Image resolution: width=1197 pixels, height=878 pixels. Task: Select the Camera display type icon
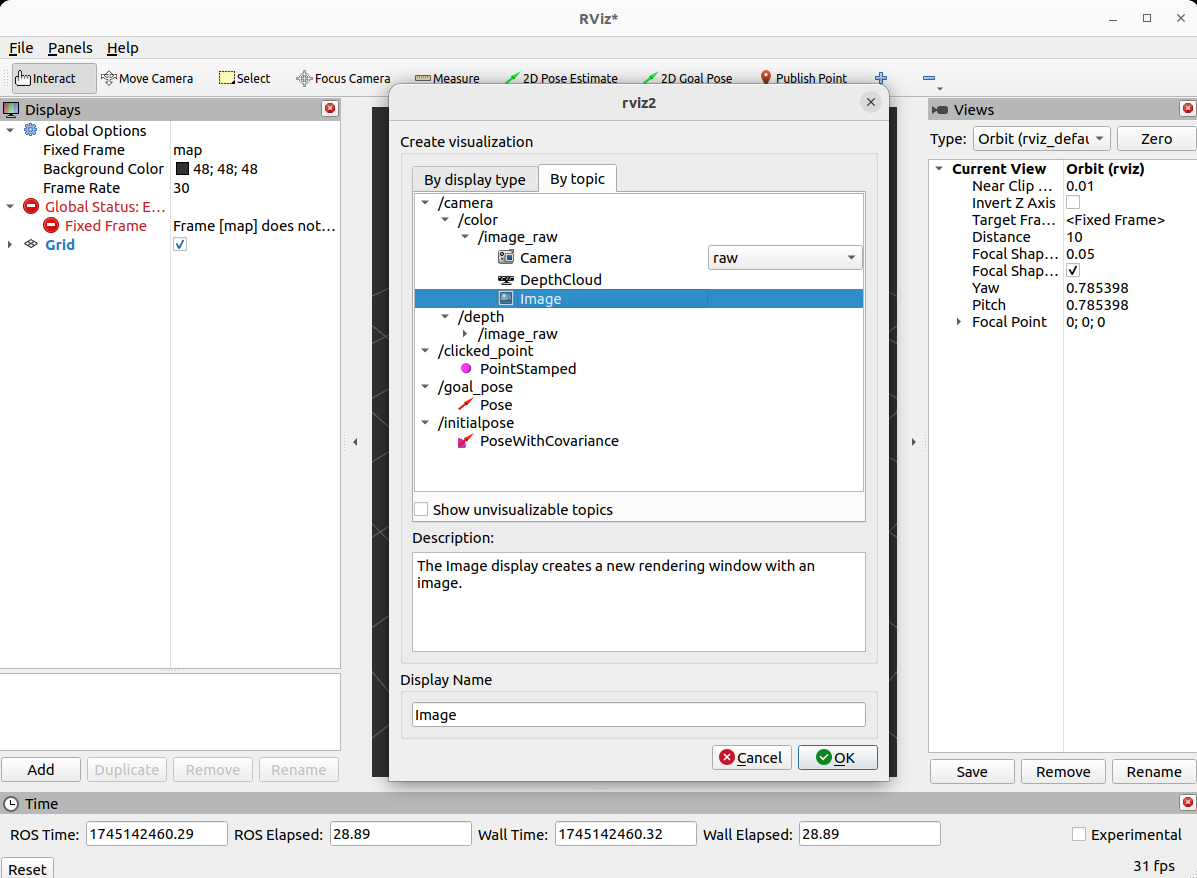pos(505,257)
